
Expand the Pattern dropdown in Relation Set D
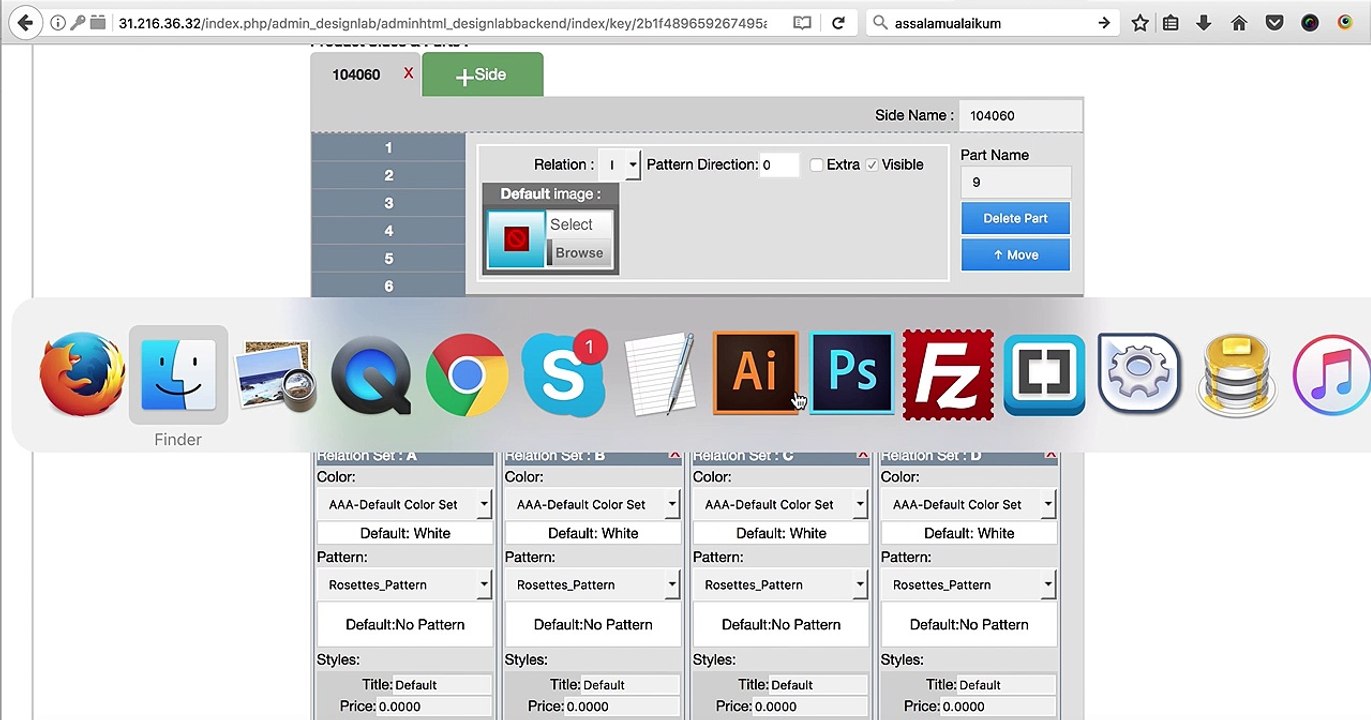(969, 585)
